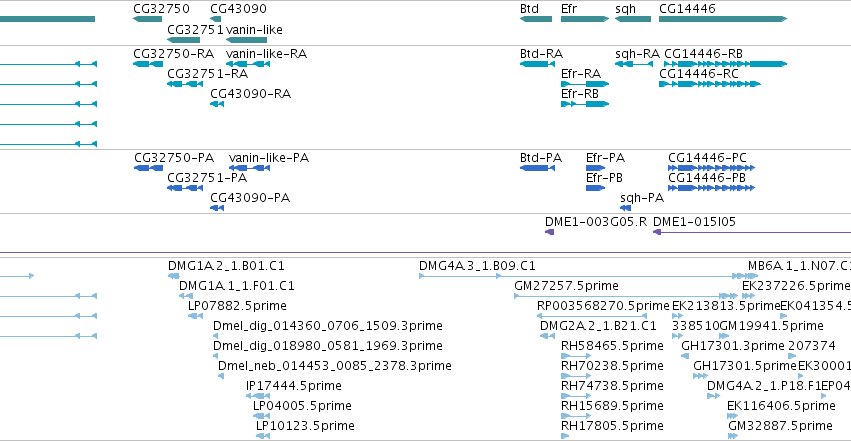Select transcript vanin-like-RA
This screenshot has width=851, height=441.
coord(248,64)
